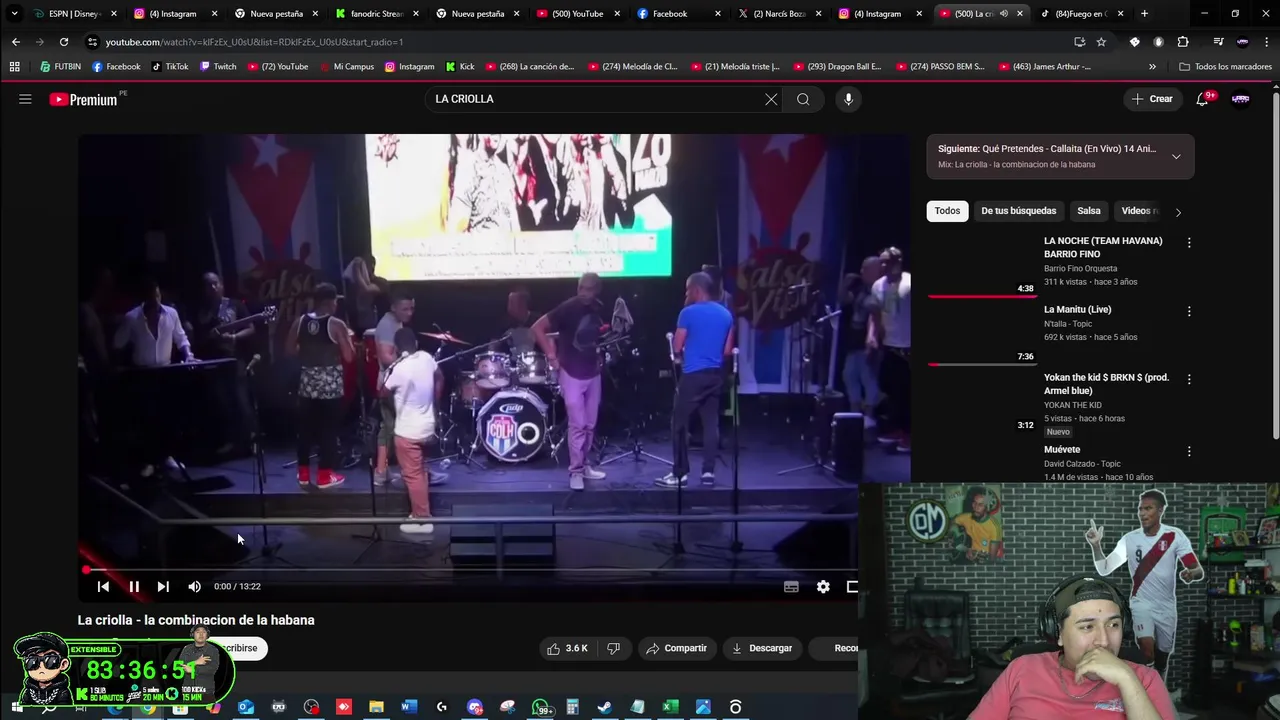The image size is (1280, 720).
Task: Switch to the Fuego en TikTok tab
Action: pos(1082,14)
